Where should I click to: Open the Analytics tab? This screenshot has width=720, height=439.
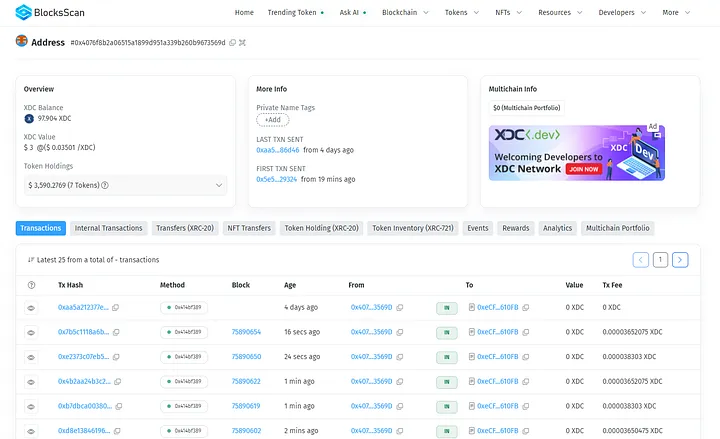pos(557,228)
